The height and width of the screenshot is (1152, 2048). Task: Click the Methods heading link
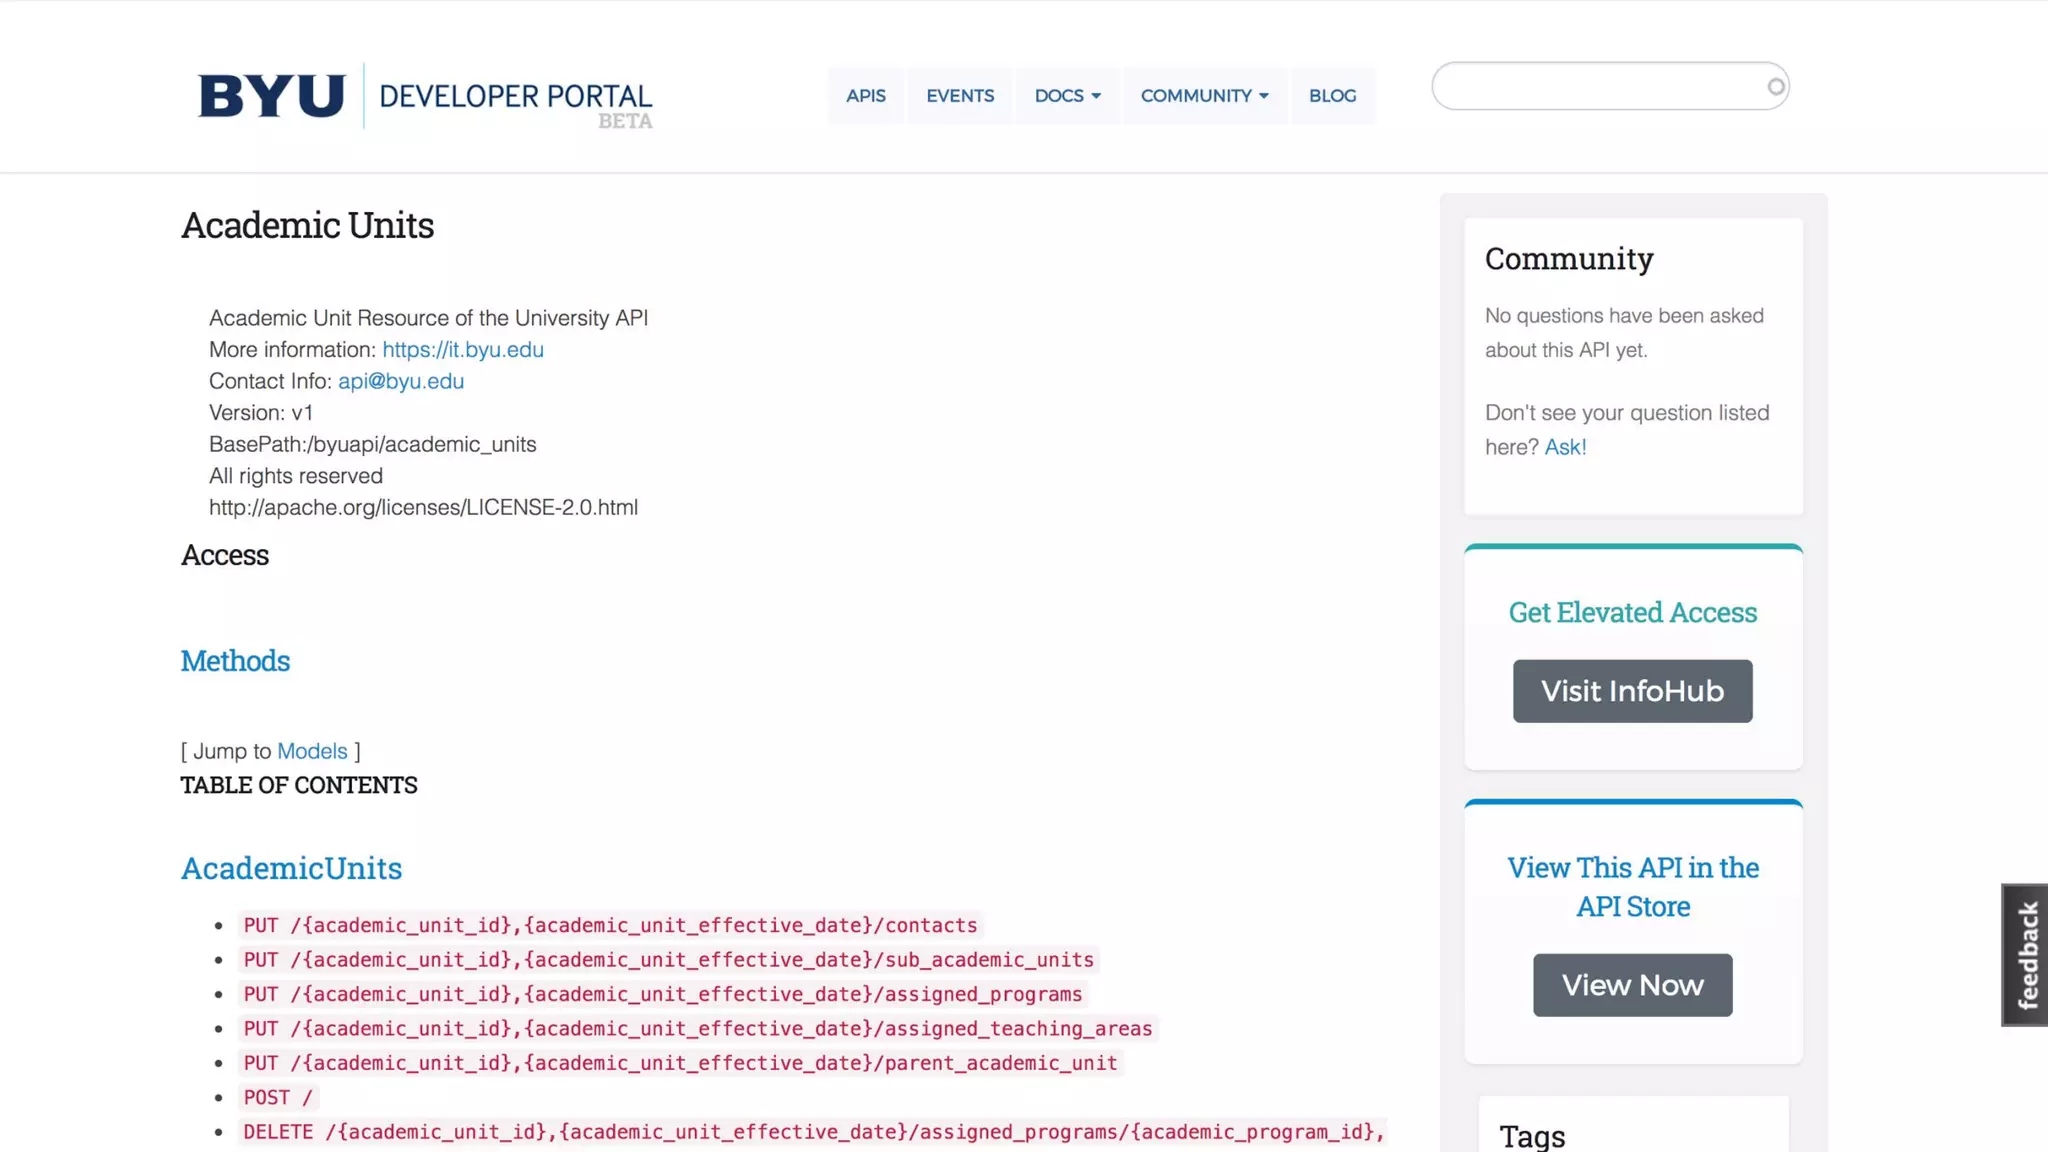[x=235, y=661]
